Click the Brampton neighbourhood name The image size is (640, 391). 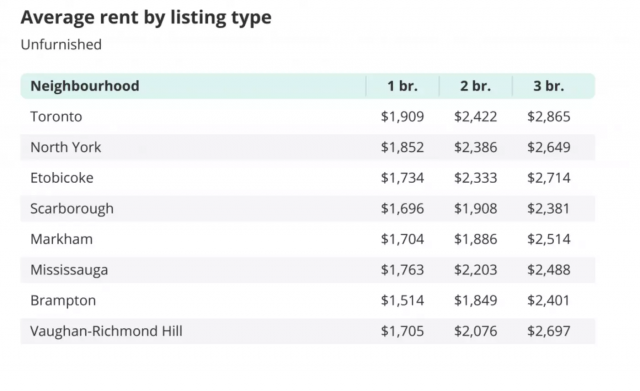[x=63, y=300]
